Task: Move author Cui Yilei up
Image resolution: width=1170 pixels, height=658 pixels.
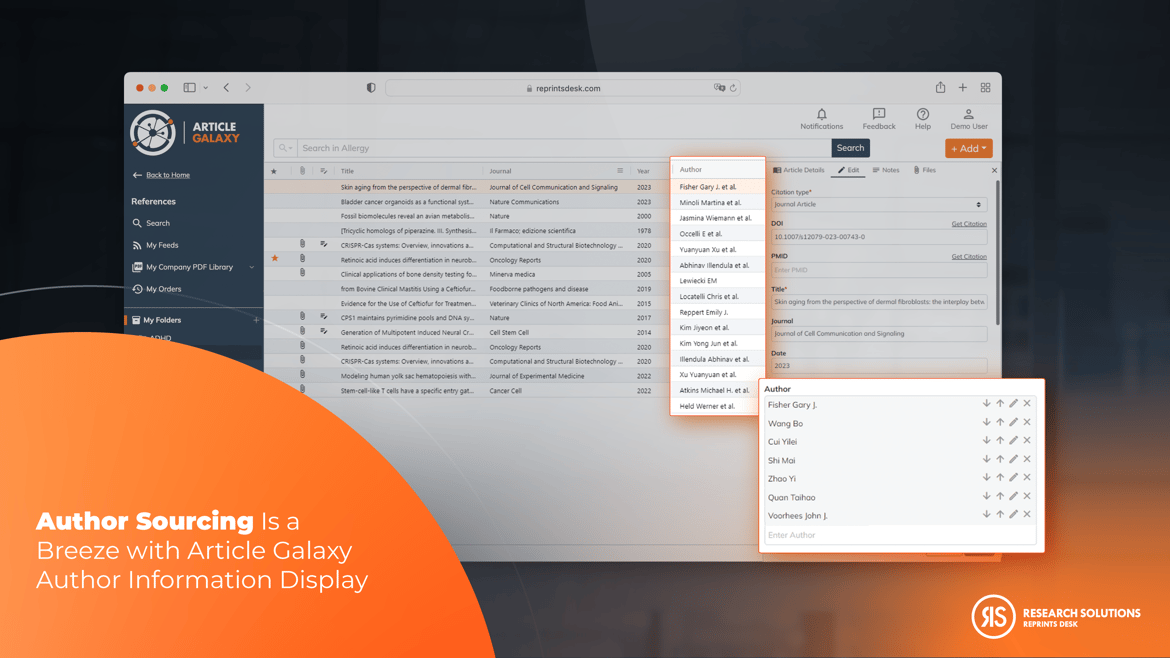Action: point(1000,441)
